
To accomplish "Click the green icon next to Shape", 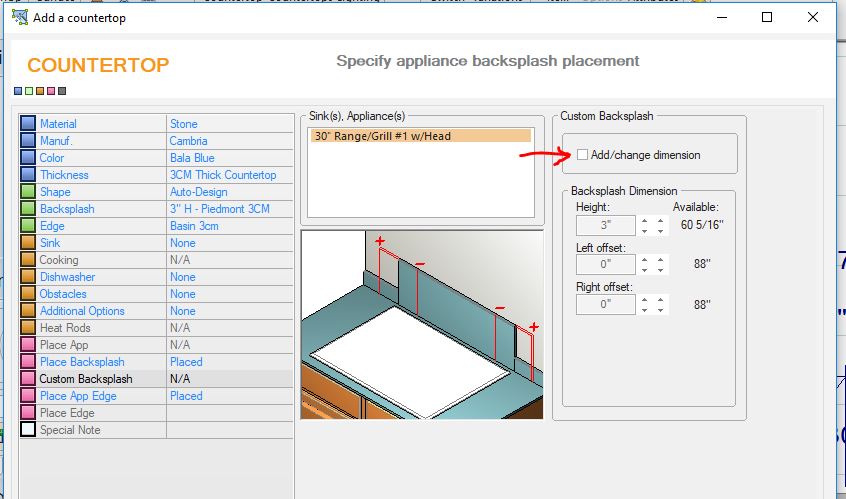I will coord(28,192).
